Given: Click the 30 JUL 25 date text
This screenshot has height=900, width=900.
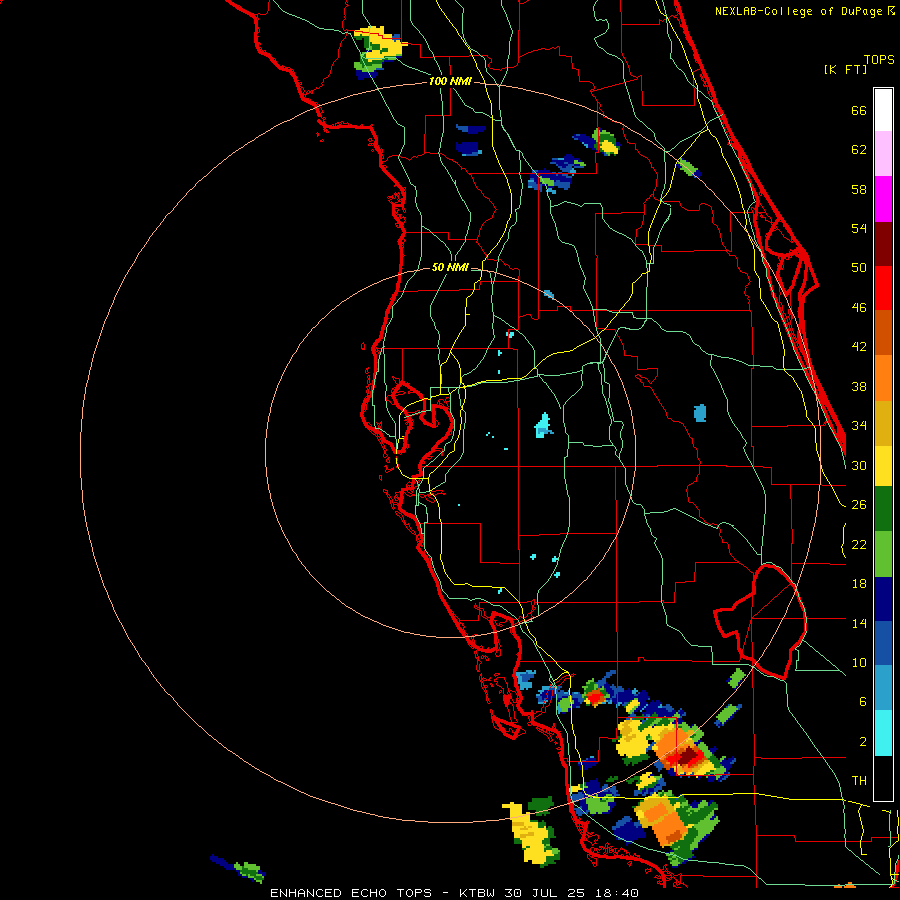Looking at the screenshot, I should click(x=545, y=893).
